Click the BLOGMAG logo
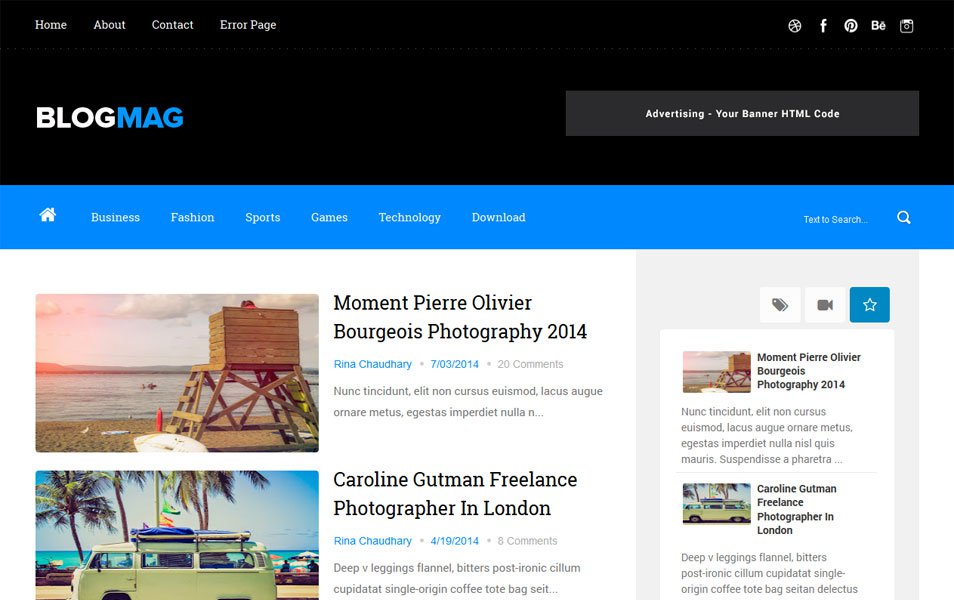The height and width of the screenshot is (600, 954). 110,117
